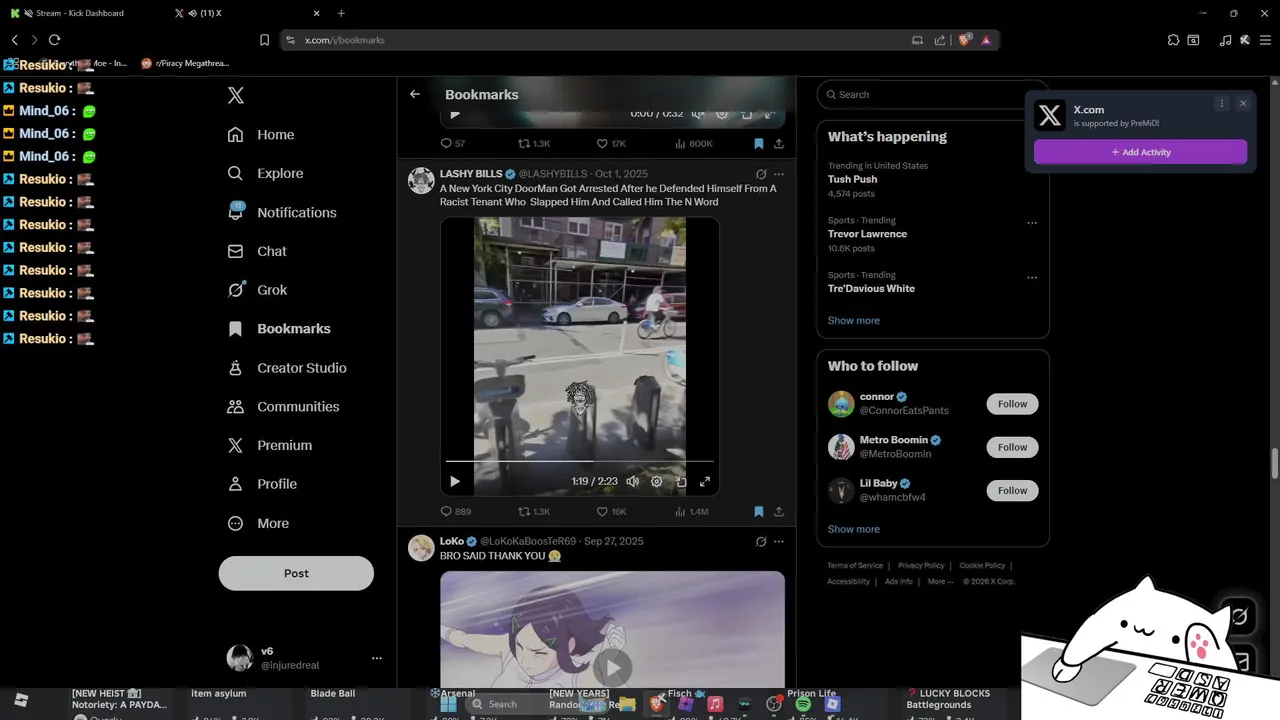Reply to post with 57 comments
Screen dimensions: 1280x720
(453, 144)
